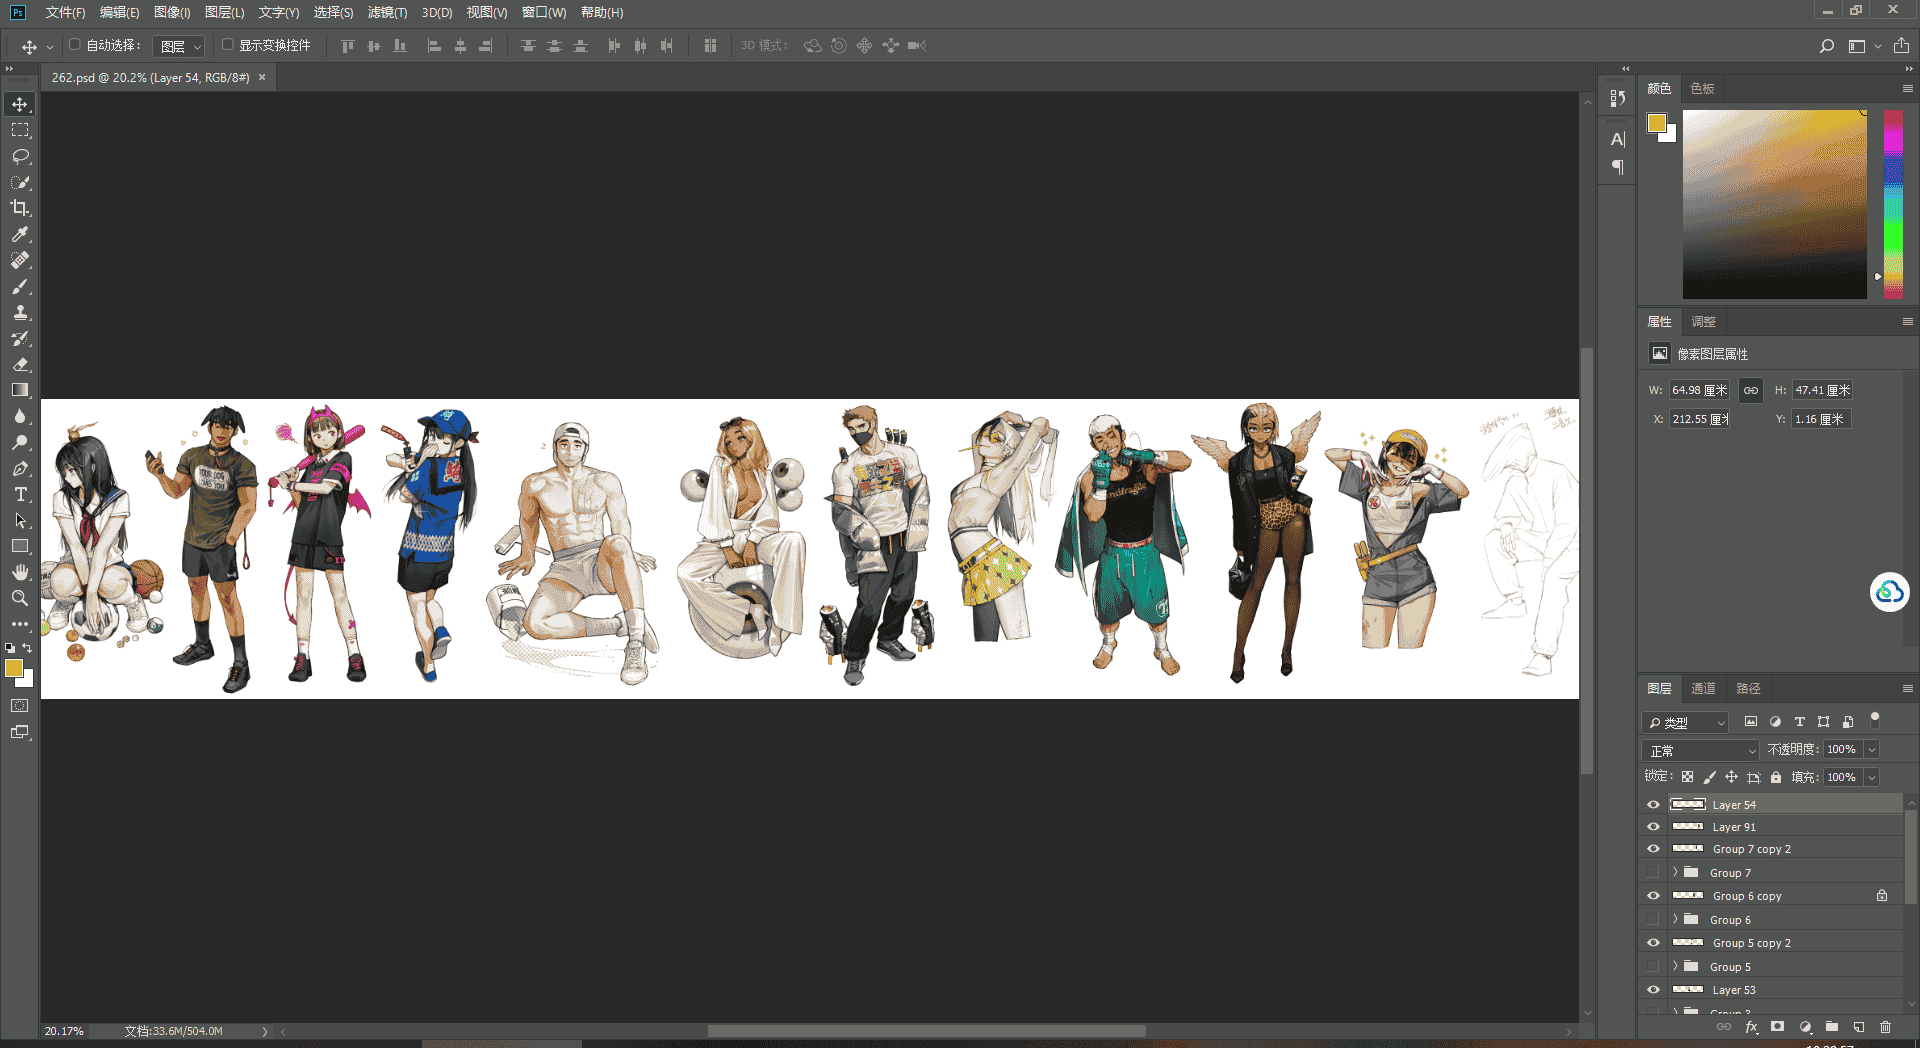Expand the Group 5 folder
Viewport: 1920px width, 1048px height.
coord(1675,967)
